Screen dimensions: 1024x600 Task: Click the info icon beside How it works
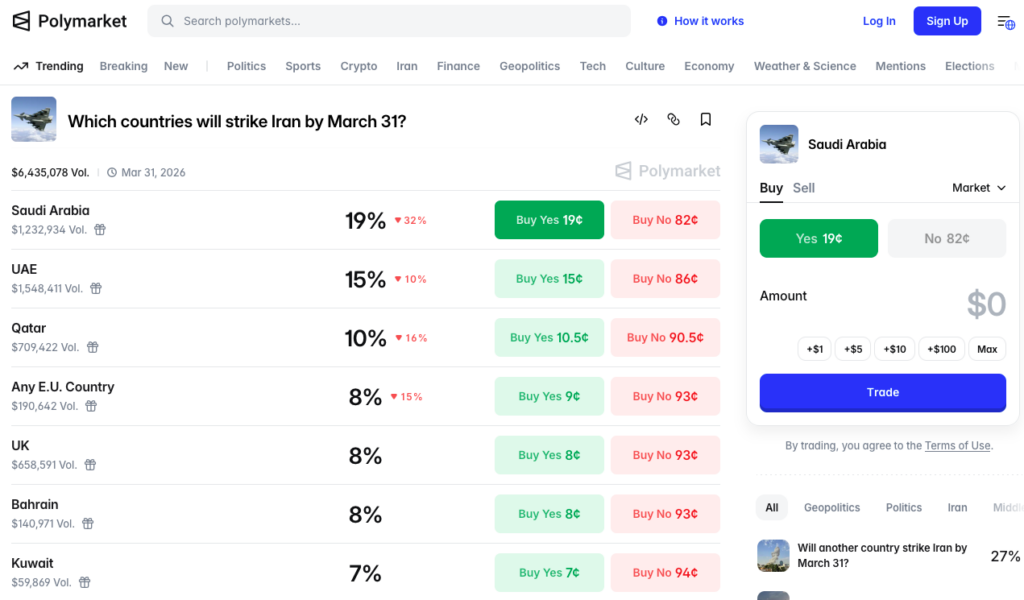[662, 21]
